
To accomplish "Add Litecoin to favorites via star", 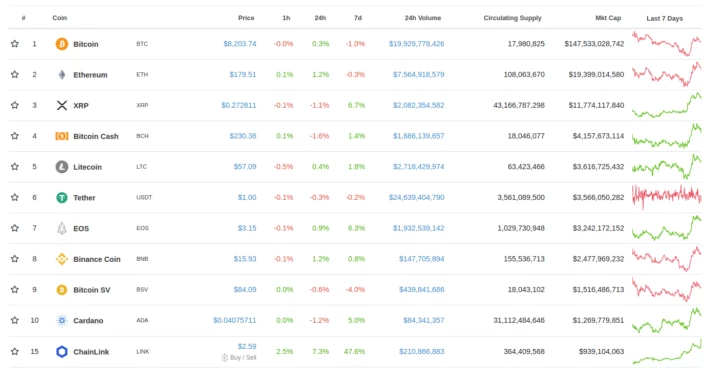I will [x=15, y=166].
